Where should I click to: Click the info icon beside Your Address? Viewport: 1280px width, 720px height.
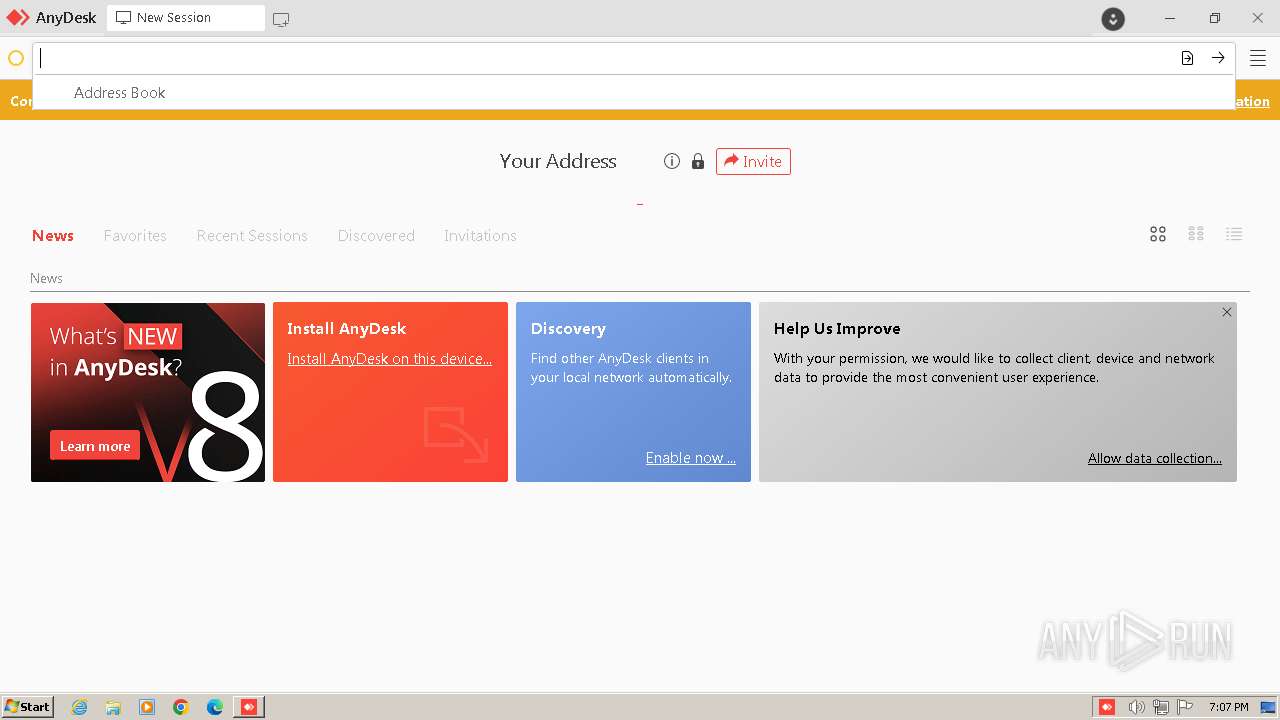pyautogui.click(x=672, y=161)
